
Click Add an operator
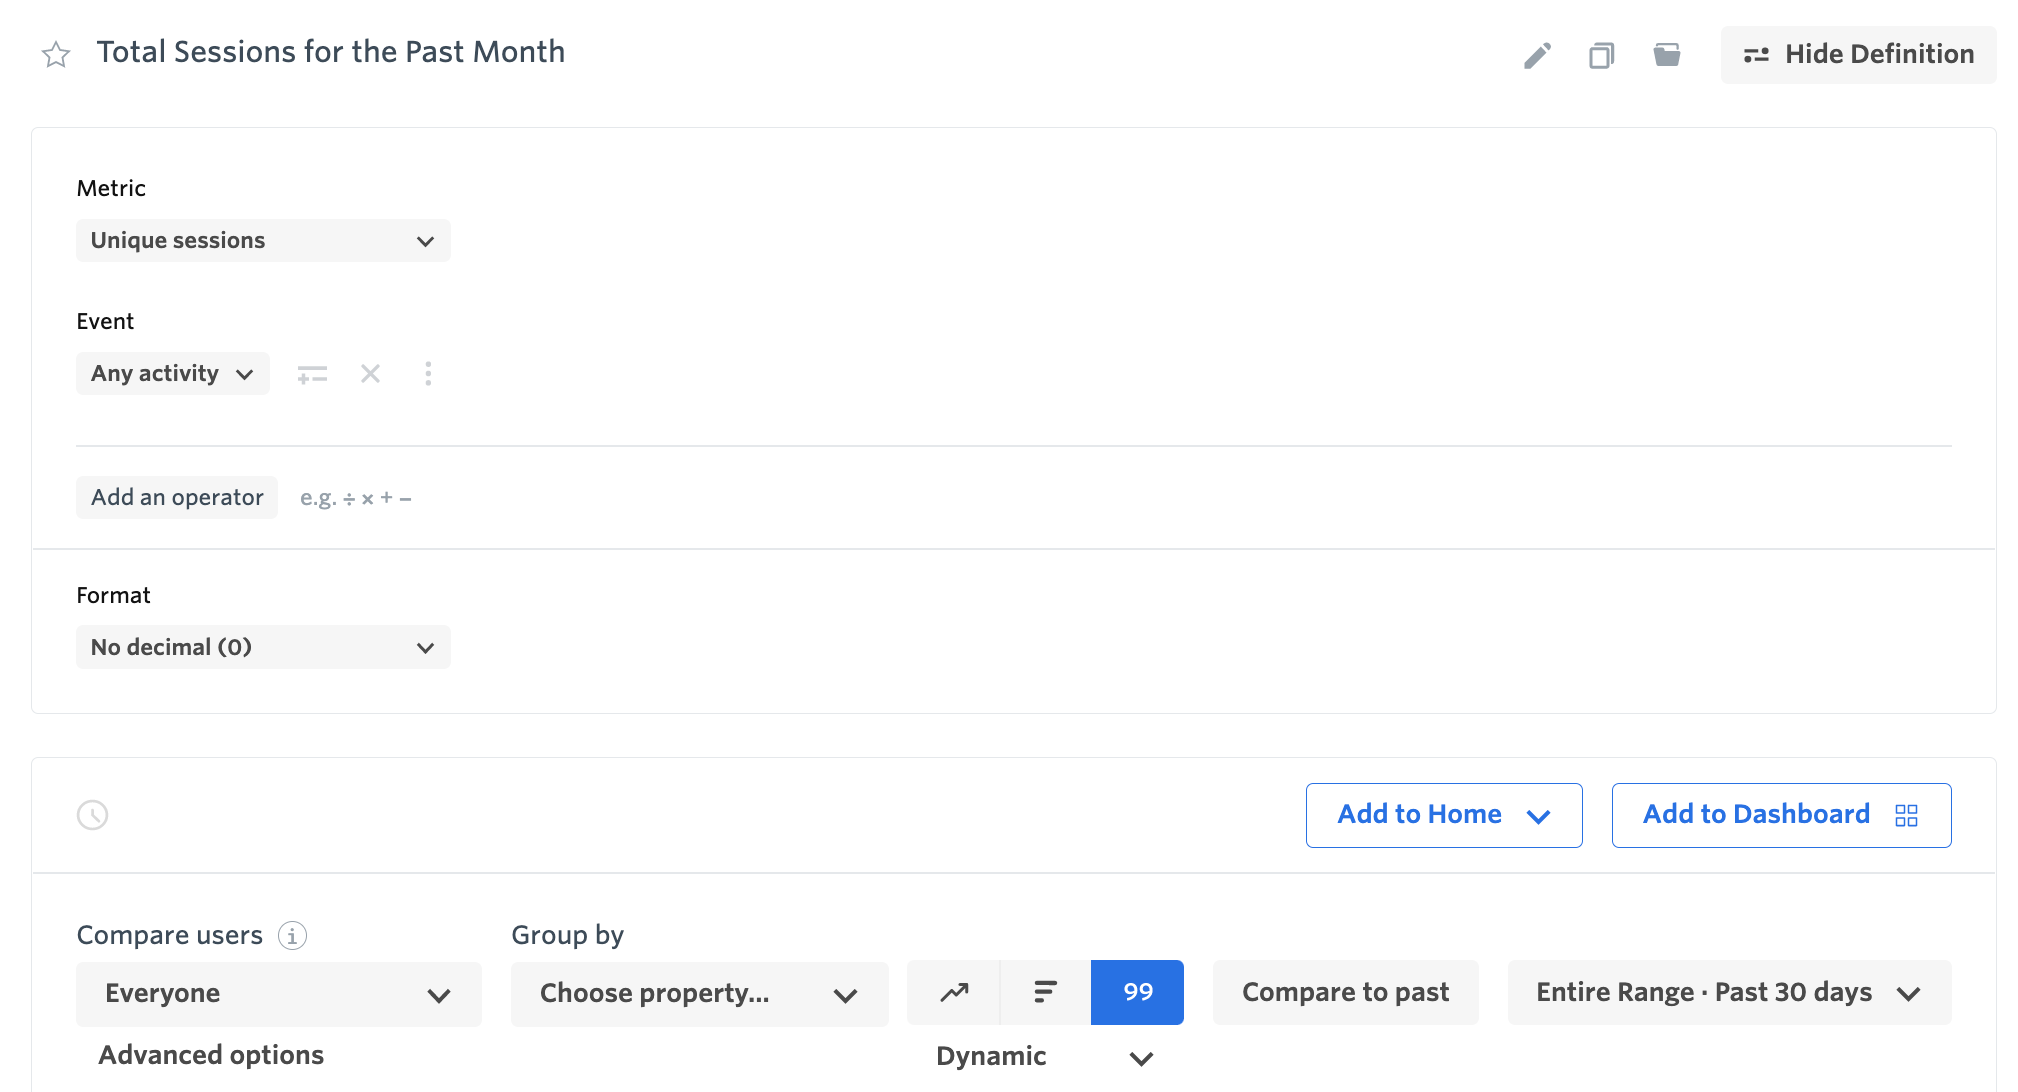point(177,498)
